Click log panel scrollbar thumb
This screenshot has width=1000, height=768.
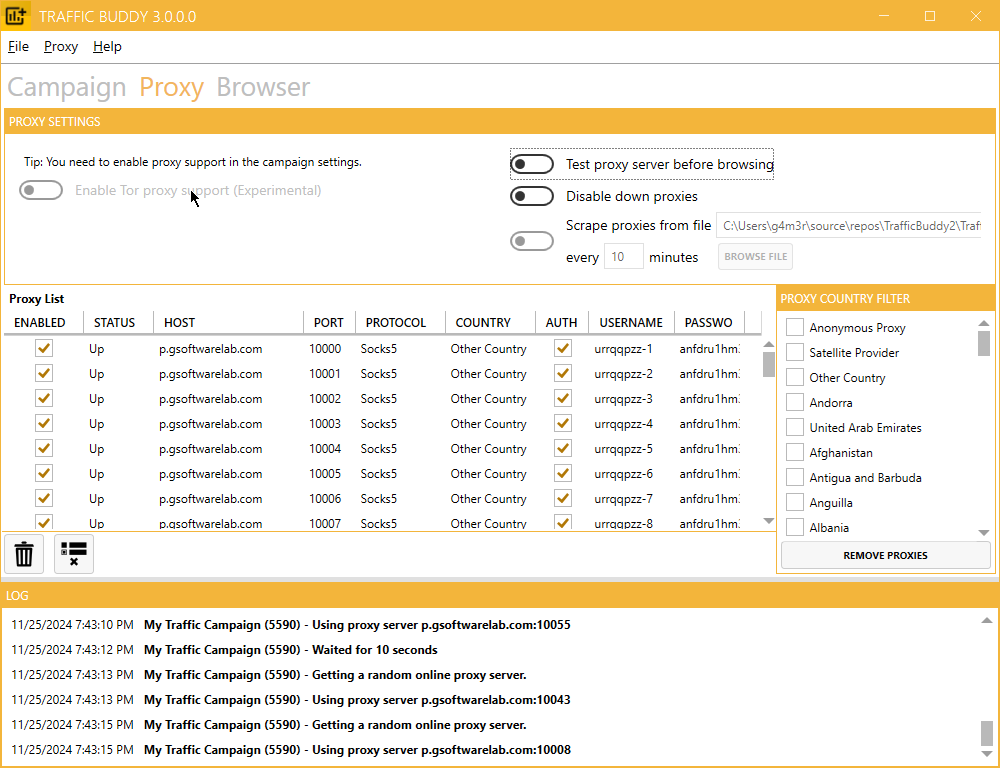point(987,732)
